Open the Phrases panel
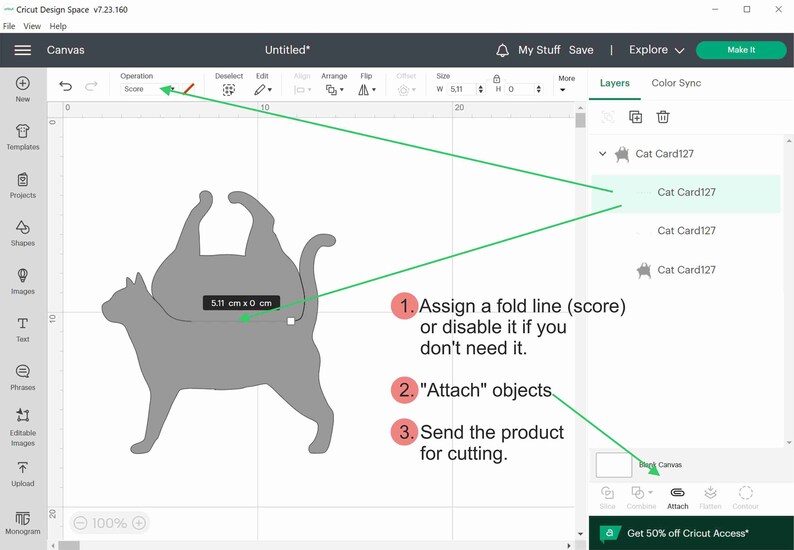Viewport: 794px width, 550px height. click(x=23, y=378)
